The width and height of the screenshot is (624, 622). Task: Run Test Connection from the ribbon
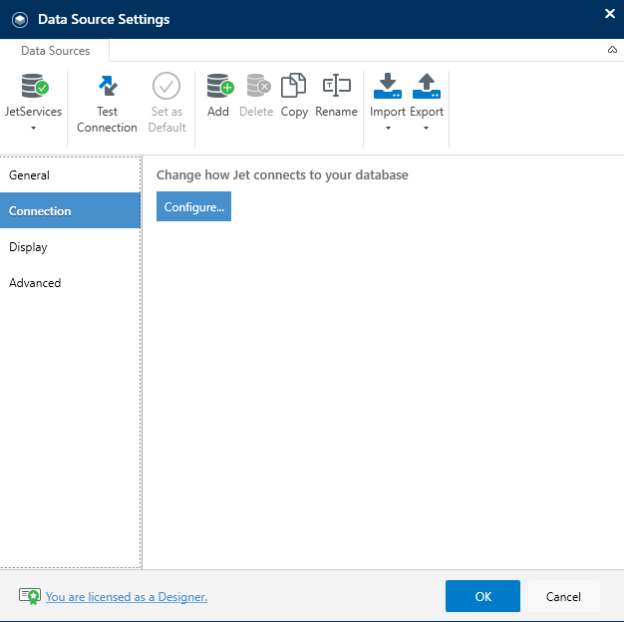(x=107, y=103)
